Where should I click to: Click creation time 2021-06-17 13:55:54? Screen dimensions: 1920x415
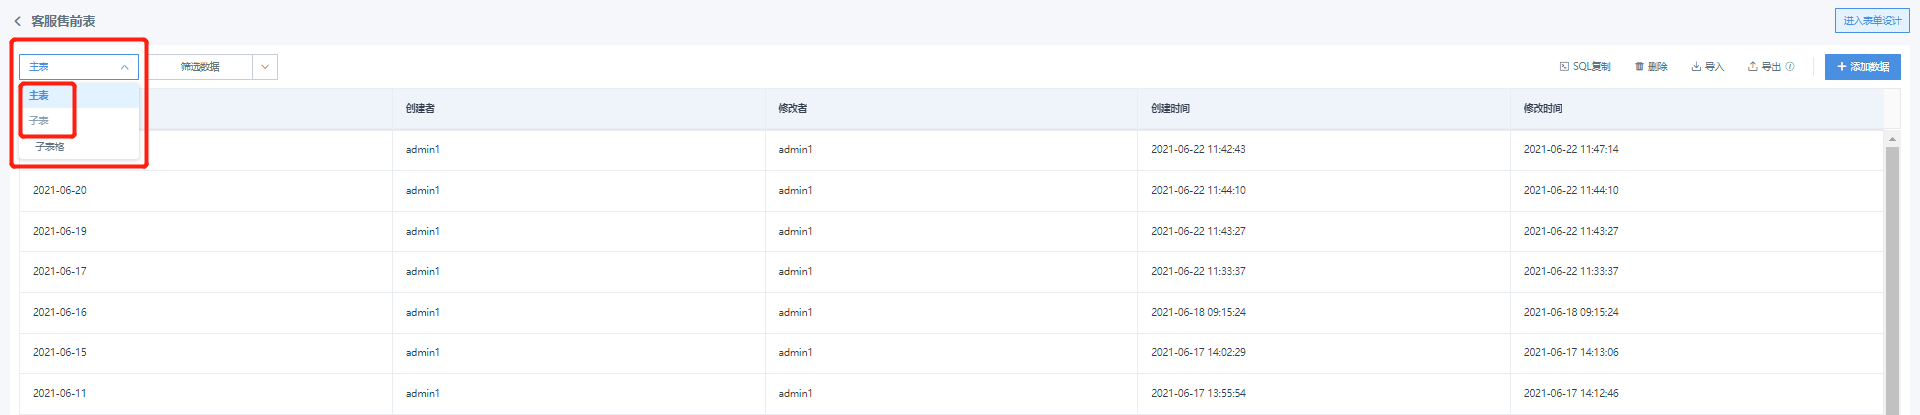pyautogui.click(x=1198, y=393)
